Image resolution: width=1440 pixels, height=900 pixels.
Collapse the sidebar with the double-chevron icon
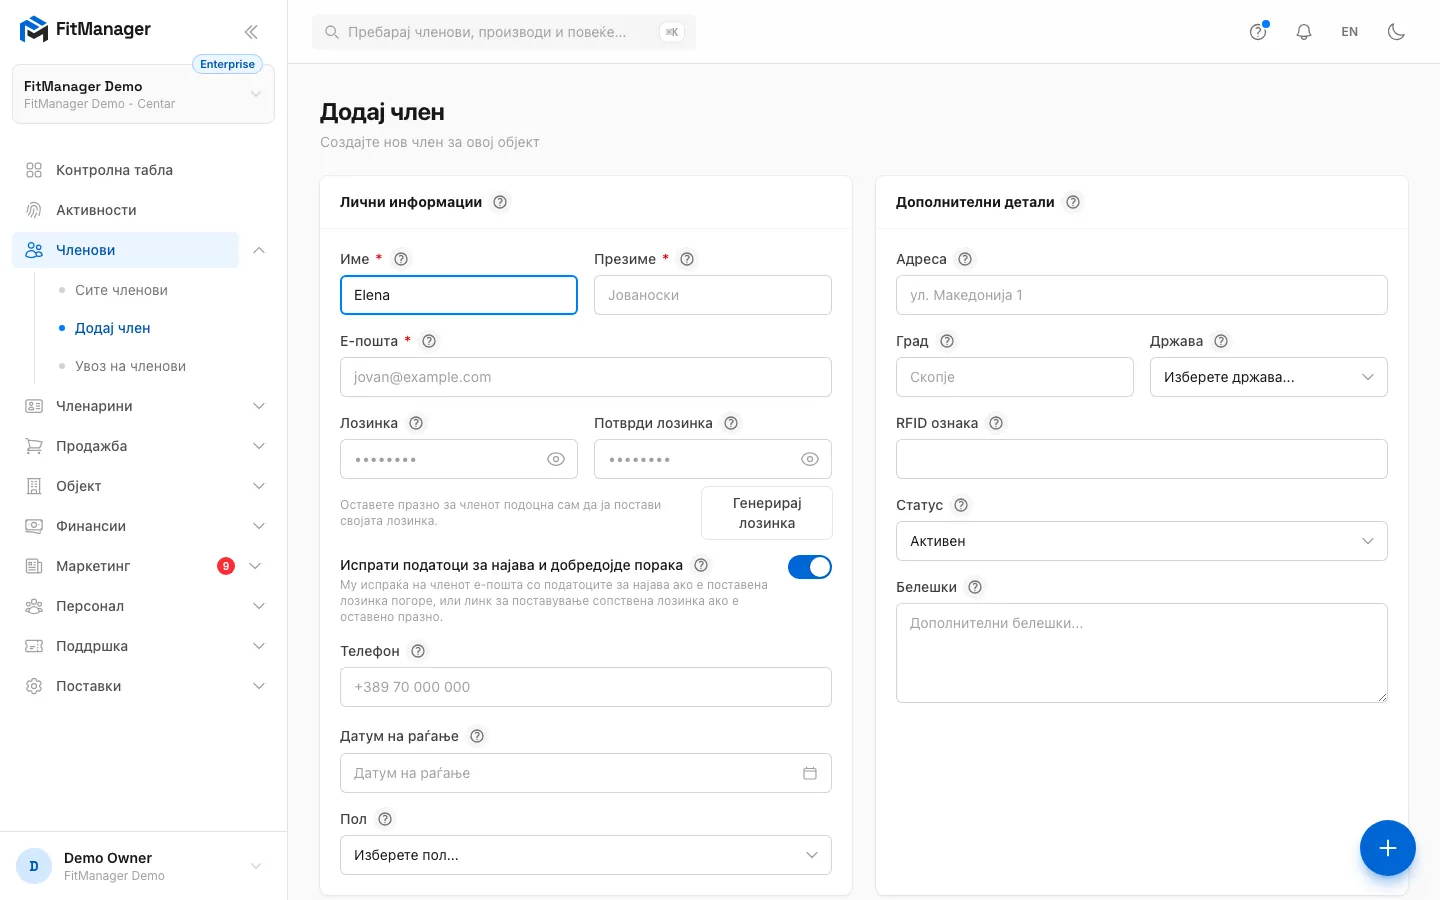pos(251,32)
